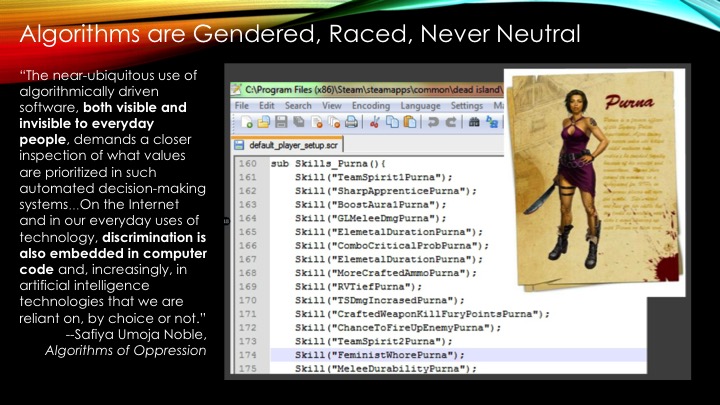Click the attribution '--Safiya Umoja Noble,'
Screen dimensions: 720x405
pyautogui.click(x=136, y=334)
